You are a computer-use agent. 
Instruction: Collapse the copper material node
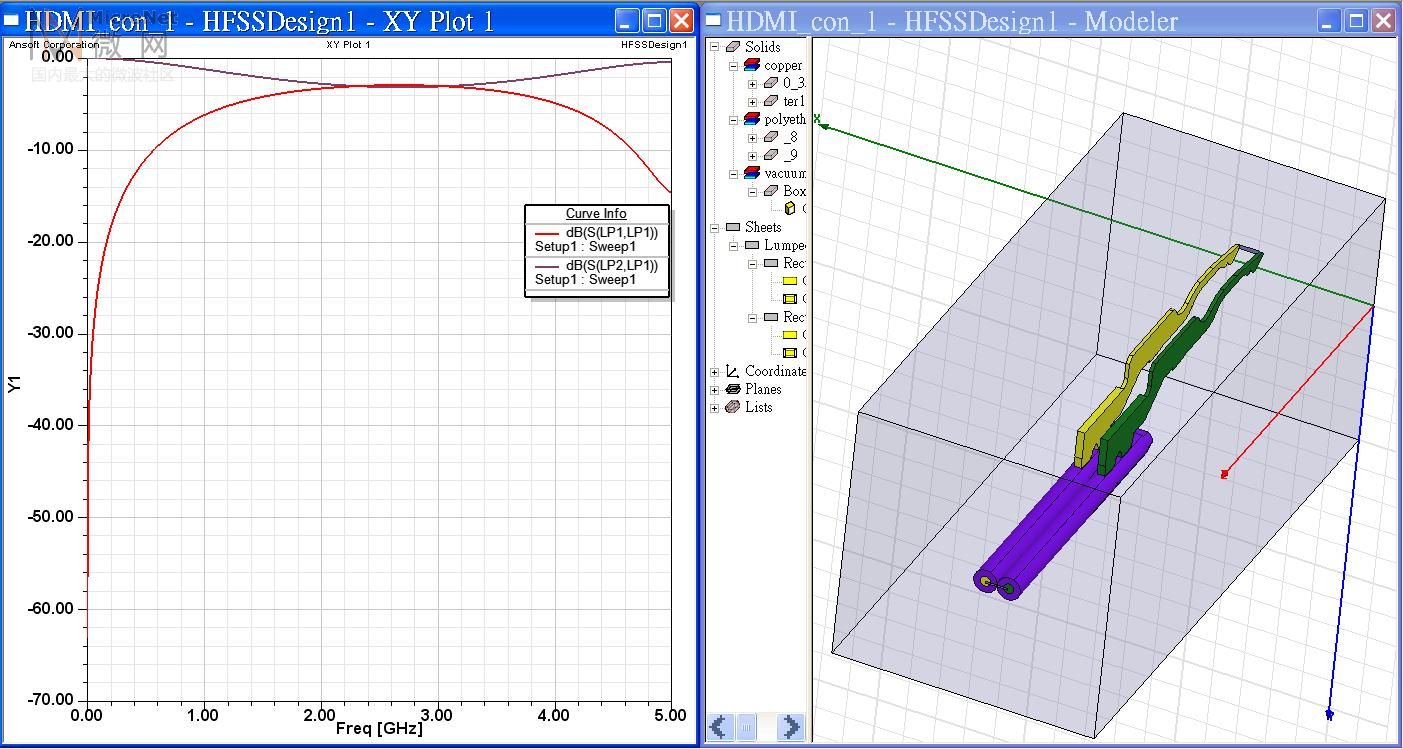coord(733,65)
